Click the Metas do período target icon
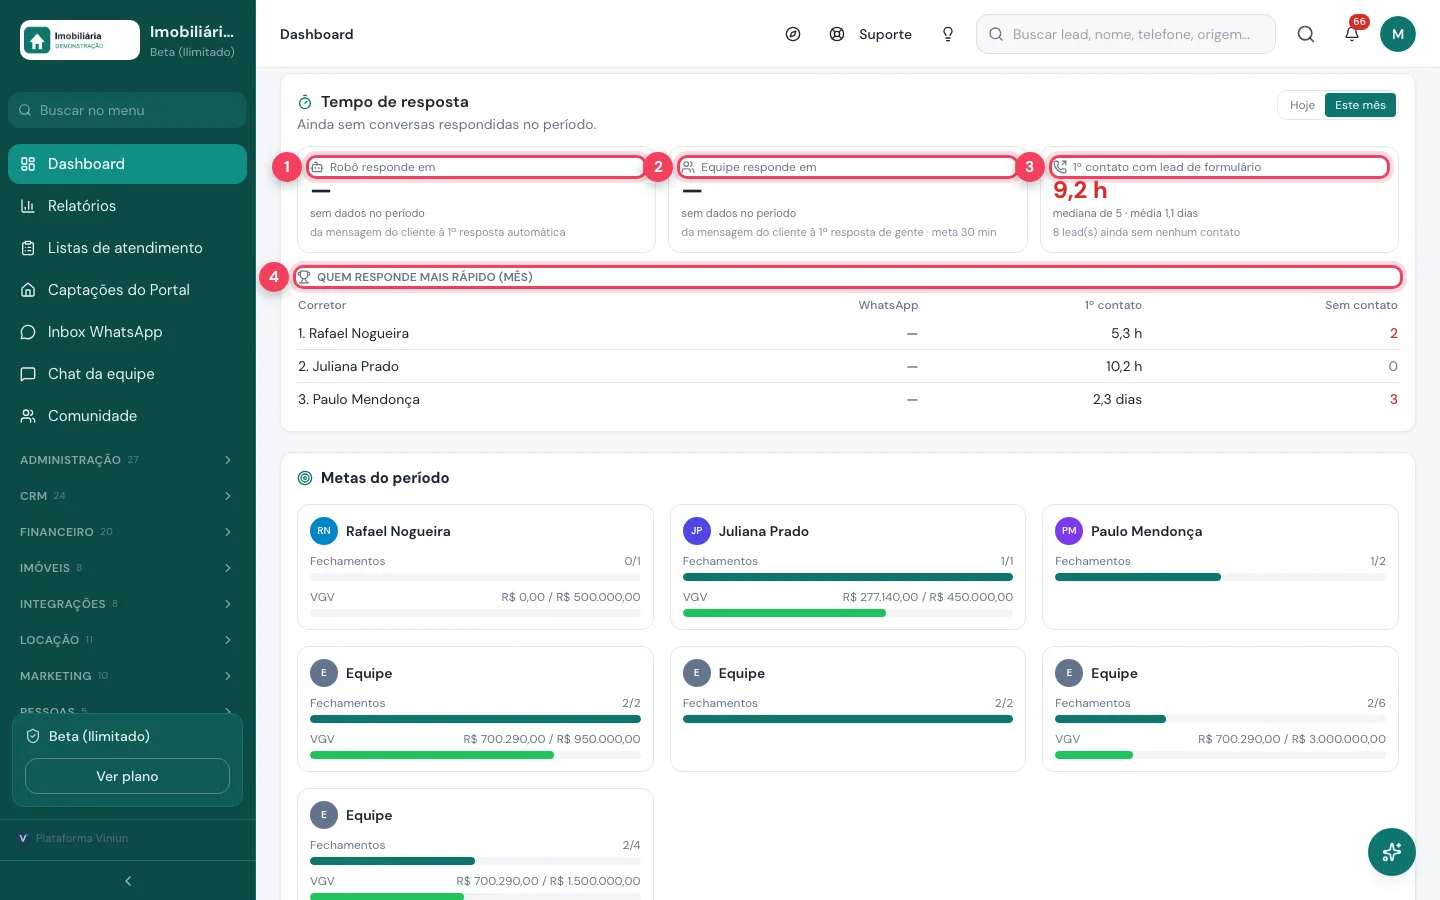The height and width of the screenshot is (900, 1440). [x=305, y=478]
